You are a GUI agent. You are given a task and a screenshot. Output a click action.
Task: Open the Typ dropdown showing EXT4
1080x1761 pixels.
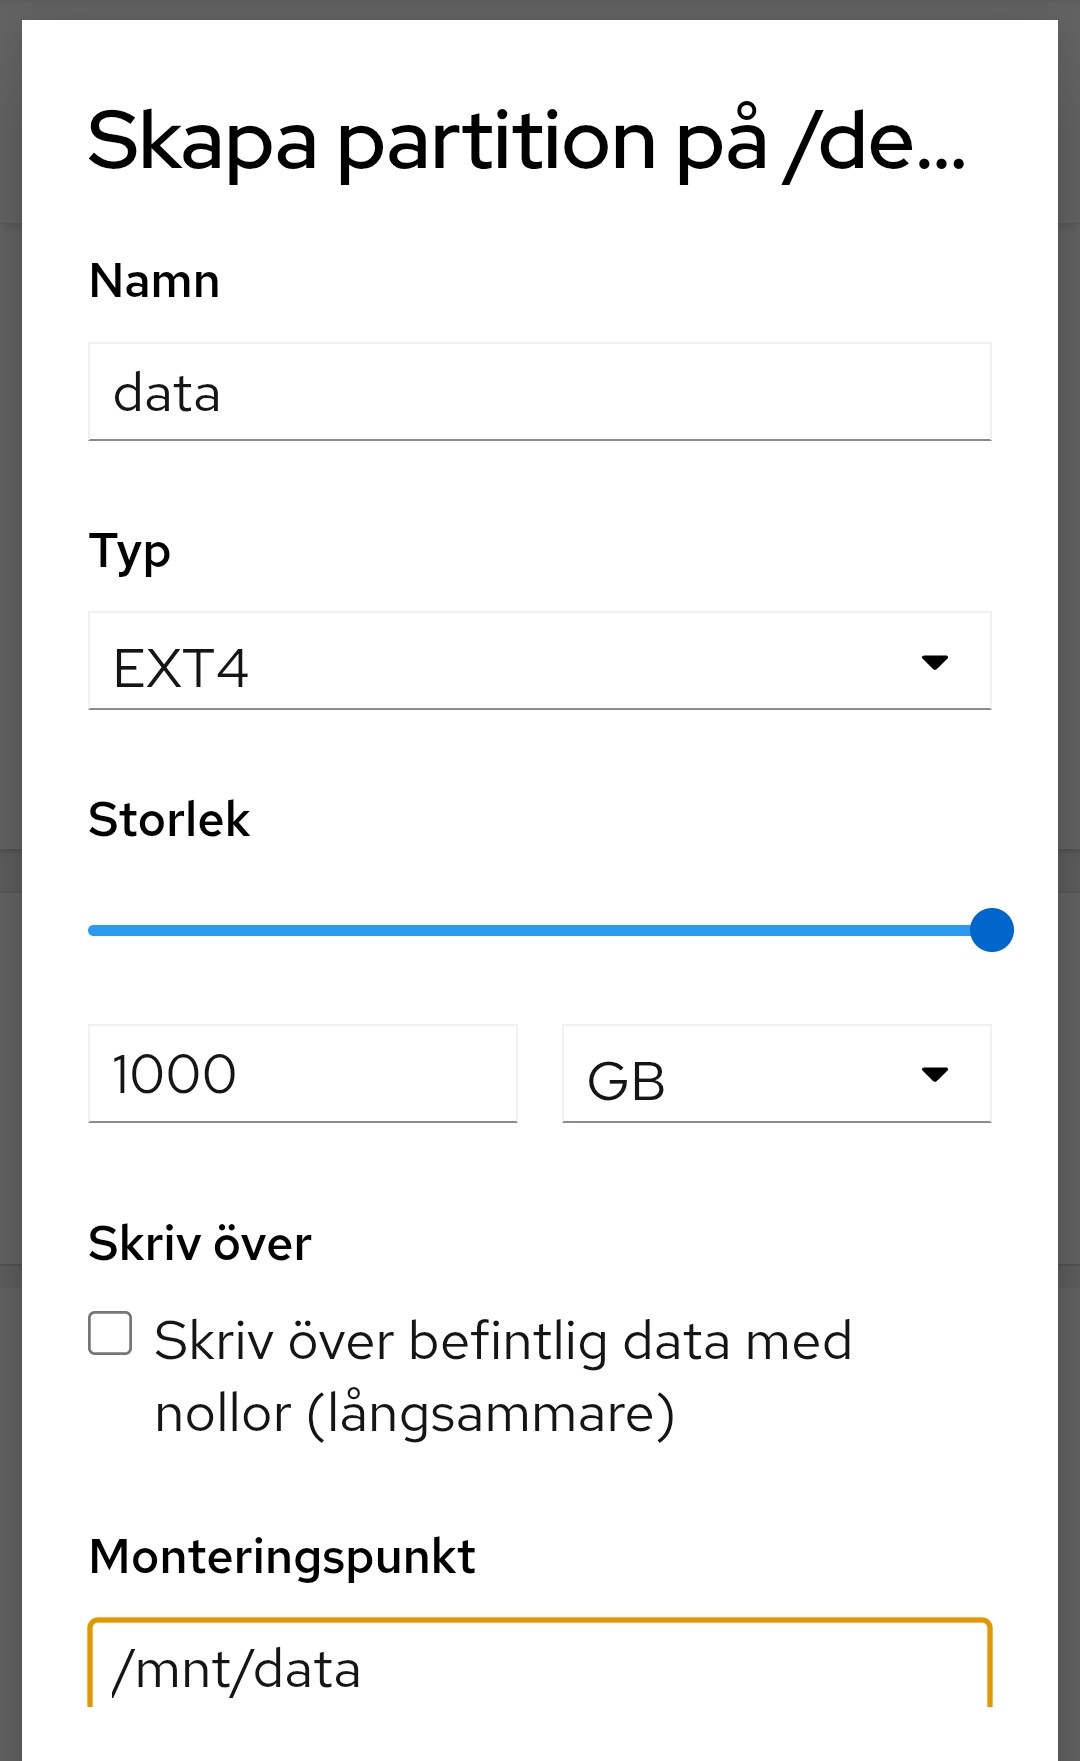(x=540, y=661)
